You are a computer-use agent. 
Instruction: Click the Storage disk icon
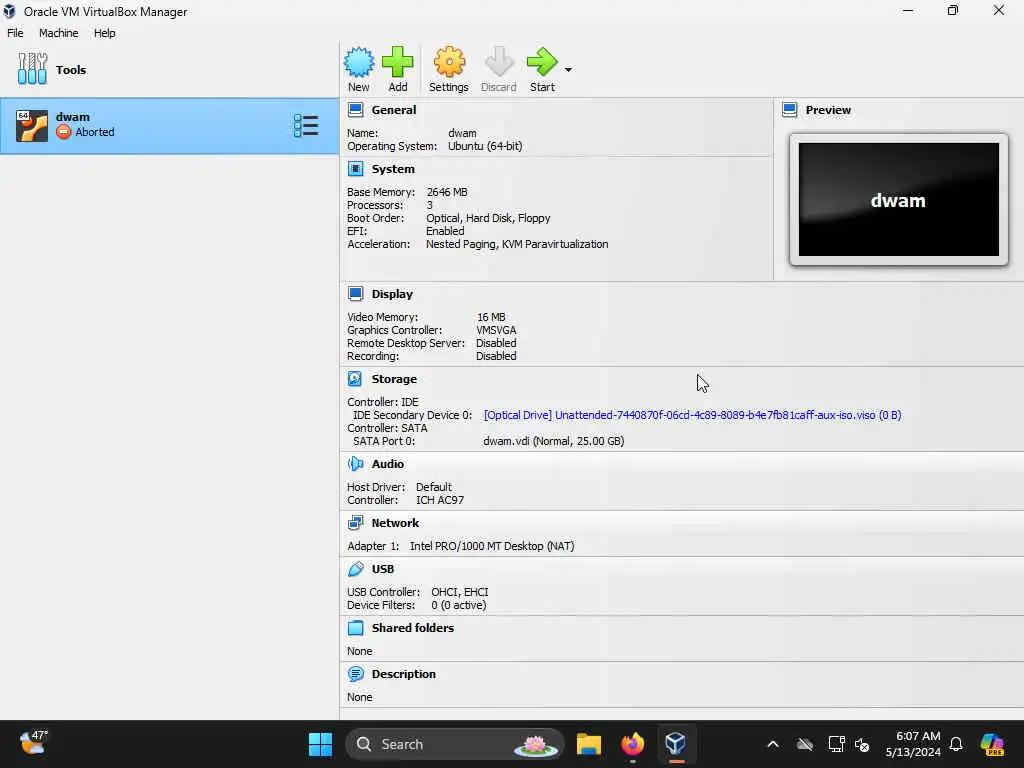355,379
